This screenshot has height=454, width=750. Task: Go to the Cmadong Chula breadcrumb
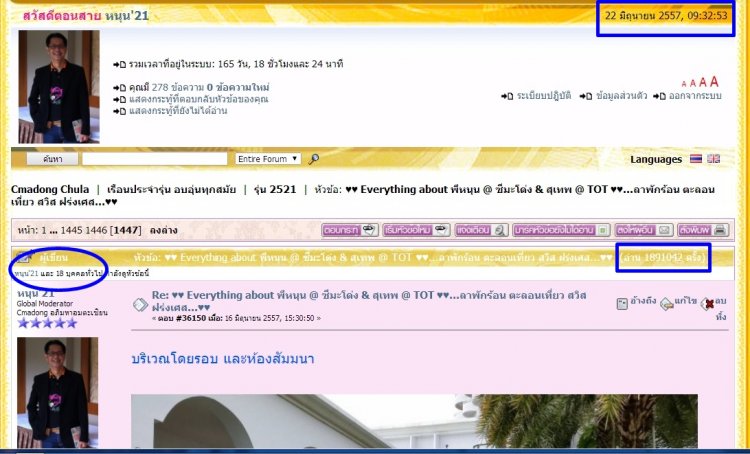point(50,189)
